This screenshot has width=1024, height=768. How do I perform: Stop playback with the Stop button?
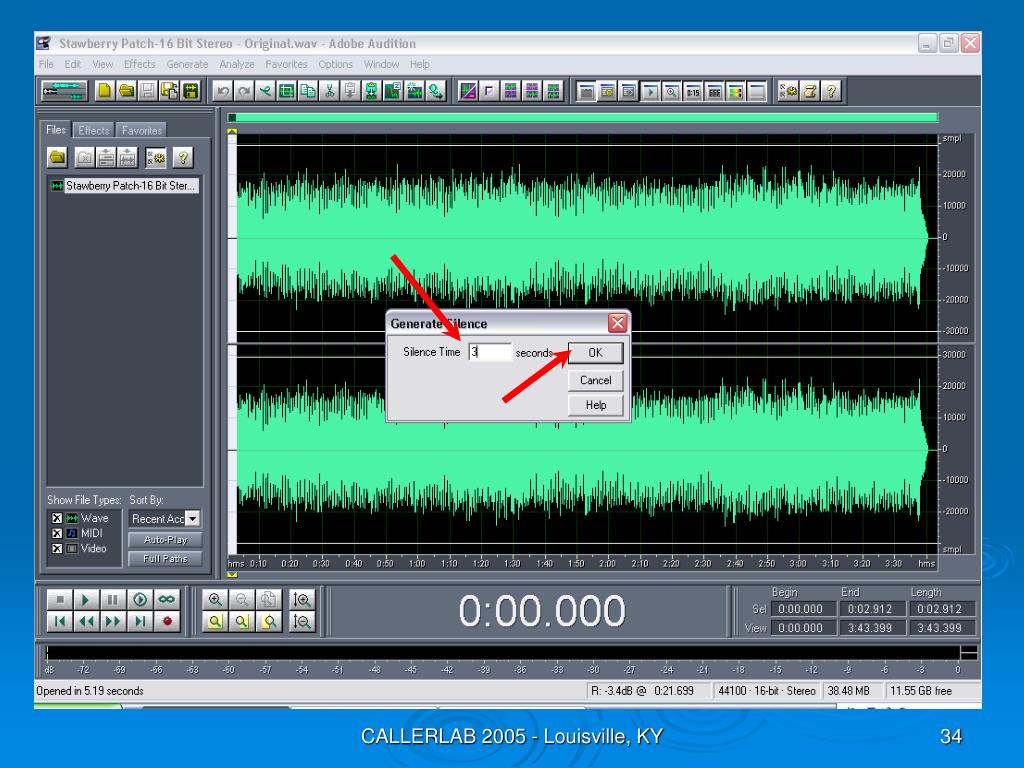coord(59,600)
